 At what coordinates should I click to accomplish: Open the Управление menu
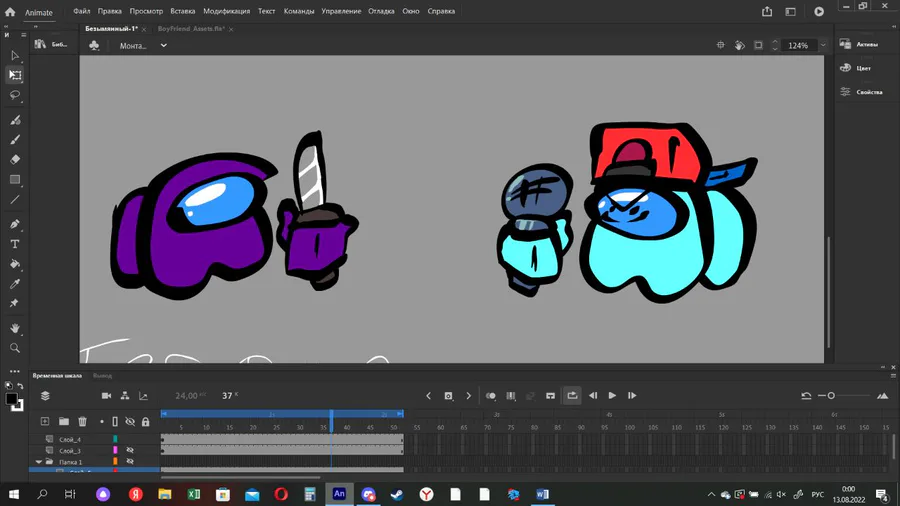[x=341, y=11]
